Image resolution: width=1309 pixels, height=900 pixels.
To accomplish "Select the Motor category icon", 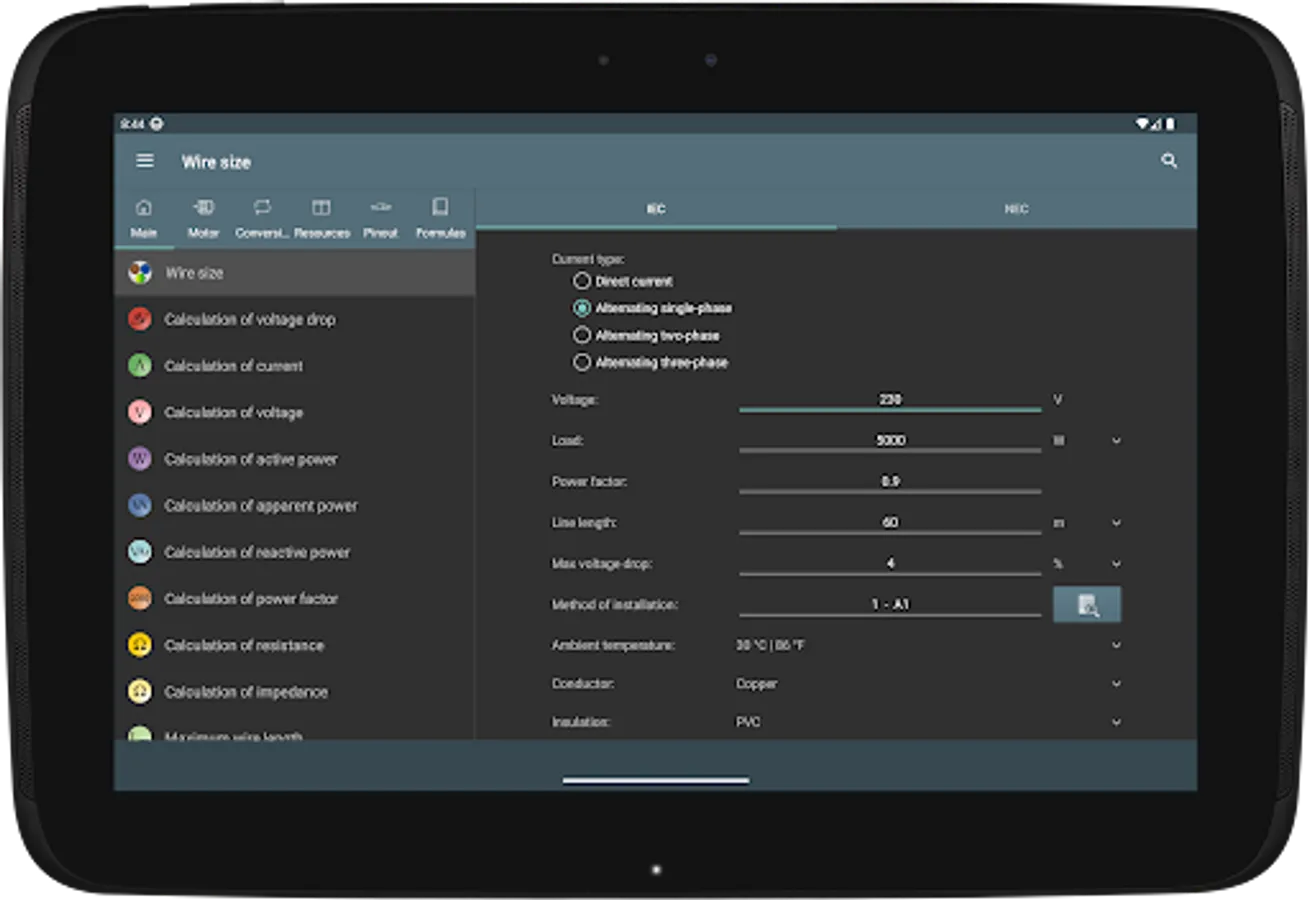I will [203, 217].
